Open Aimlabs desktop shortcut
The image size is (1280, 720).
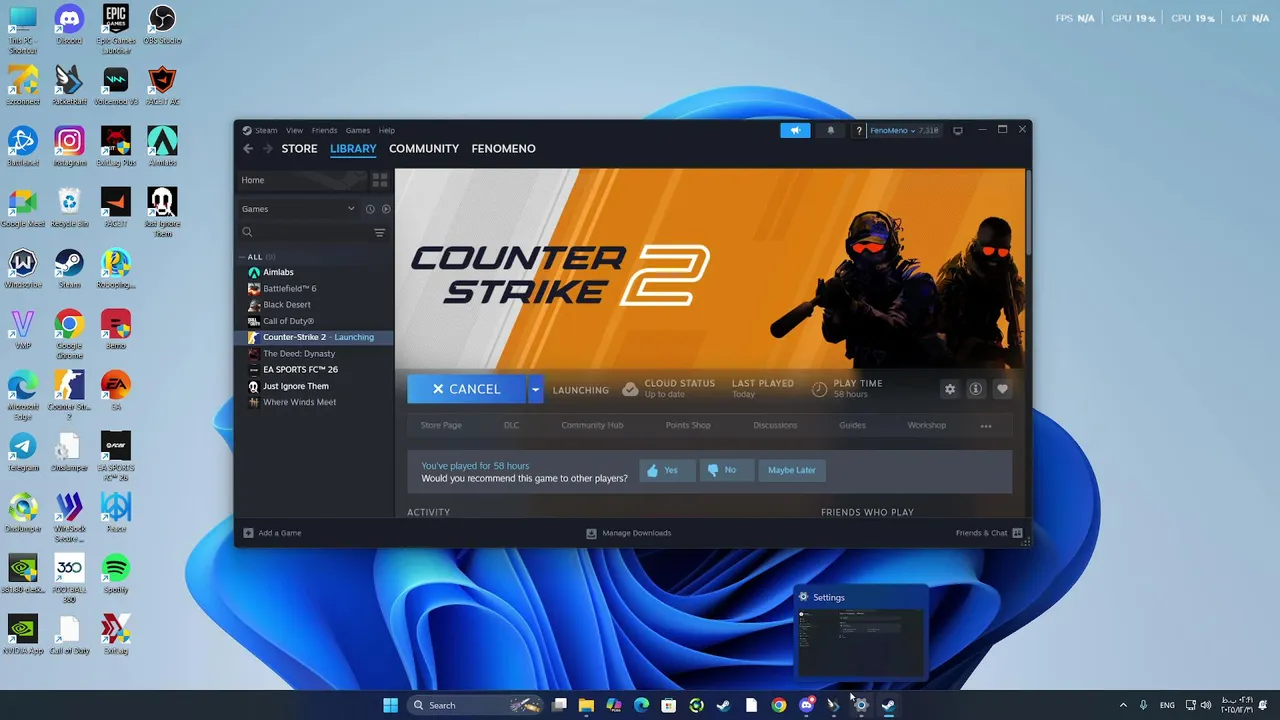(x=162, y=146)
